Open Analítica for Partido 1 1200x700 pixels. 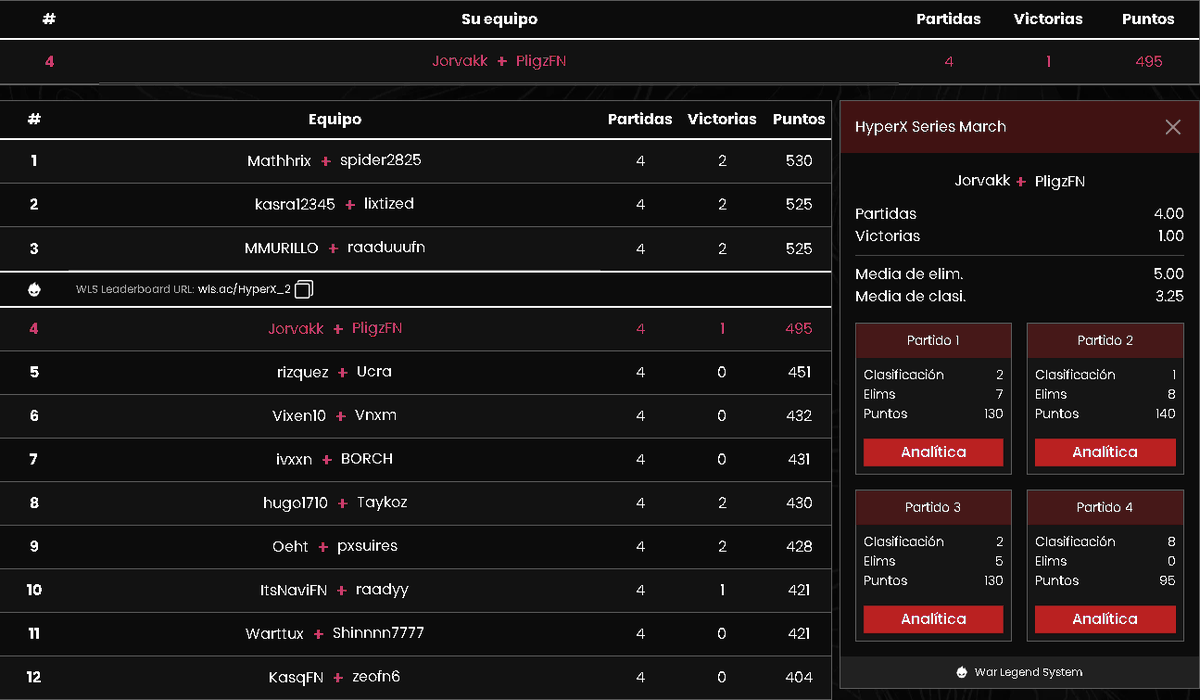(x=933, y=452)
